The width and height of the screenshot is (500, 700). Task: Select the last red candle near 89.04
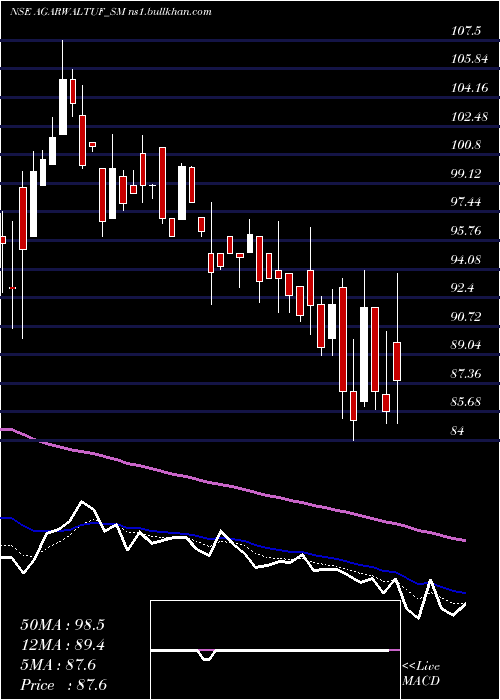[397, 362]
